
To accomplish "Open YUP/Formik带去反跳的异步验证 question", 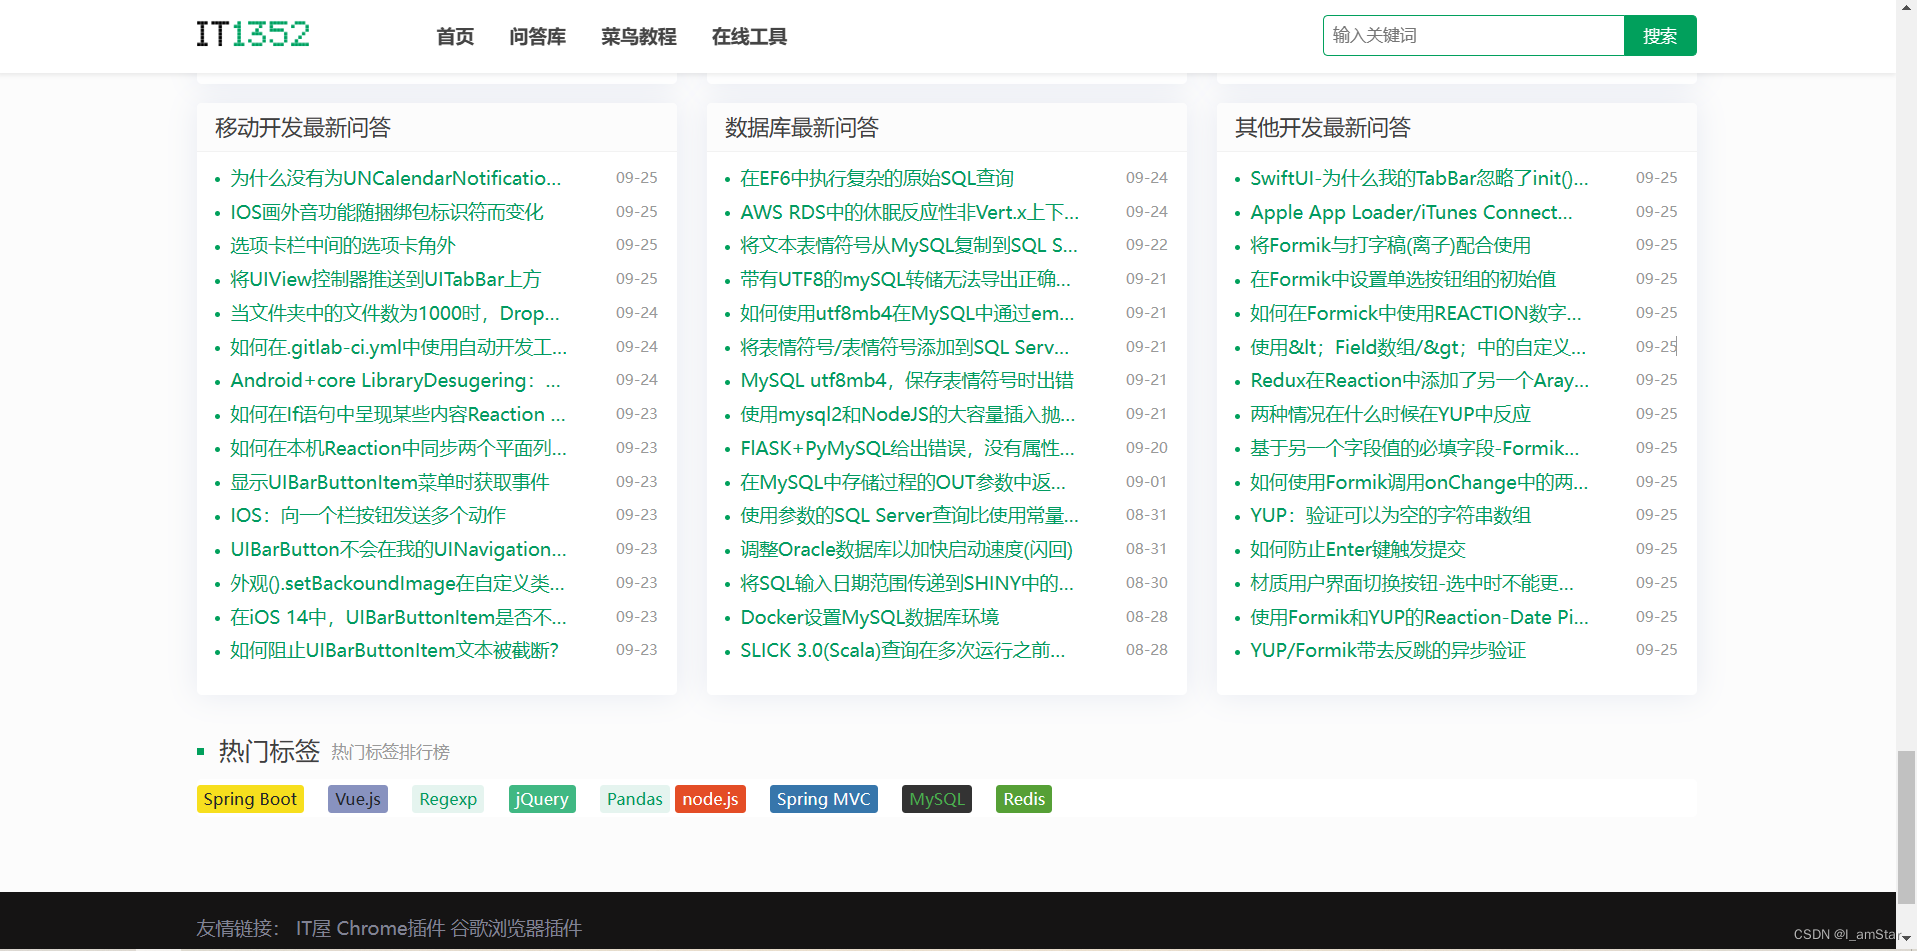I will [x=1388, y=650].
